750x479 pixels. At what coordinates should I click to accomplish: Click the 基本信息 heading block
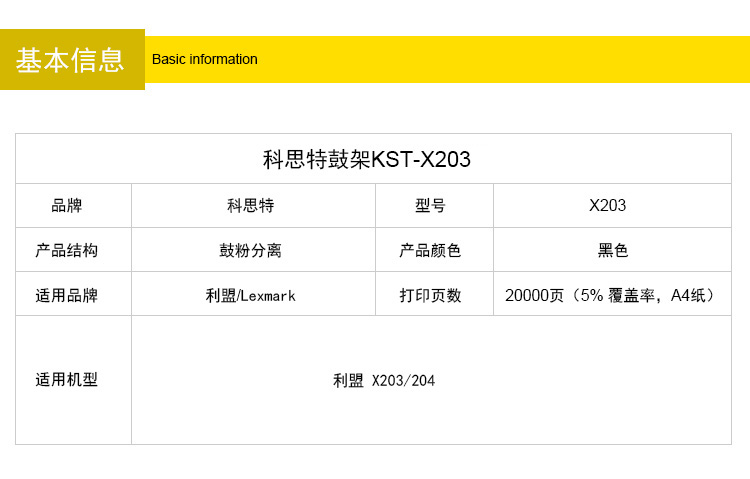(x=71, y=60)
